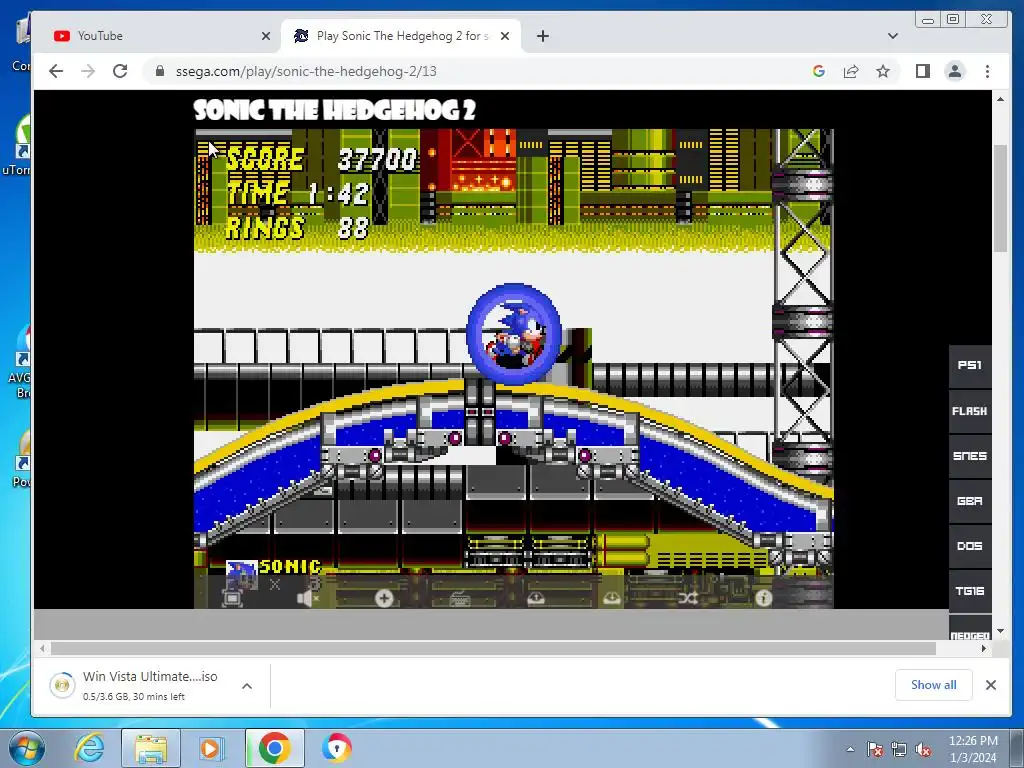This screenshot has width=1024, height=768.
Task: Reload the ssega.com page
Action: (x=120, y=71)
